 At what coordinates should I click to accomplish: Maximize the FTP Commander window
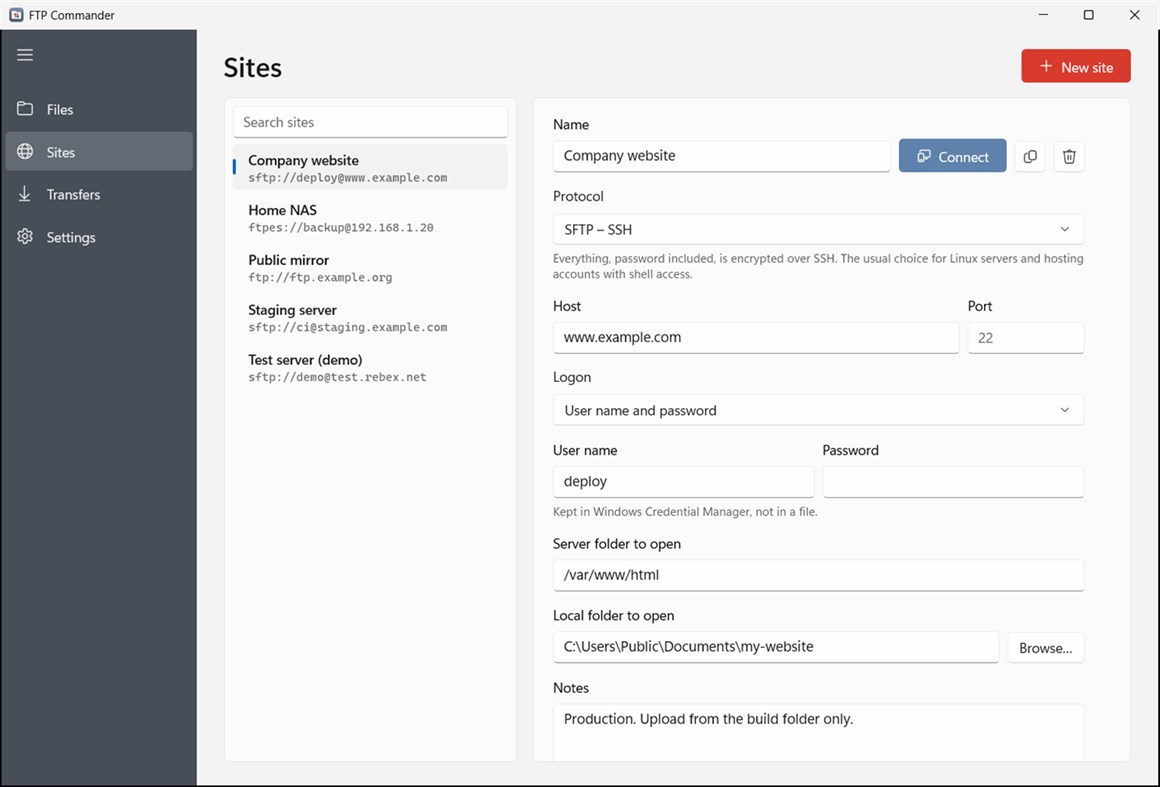[1088, 15]
